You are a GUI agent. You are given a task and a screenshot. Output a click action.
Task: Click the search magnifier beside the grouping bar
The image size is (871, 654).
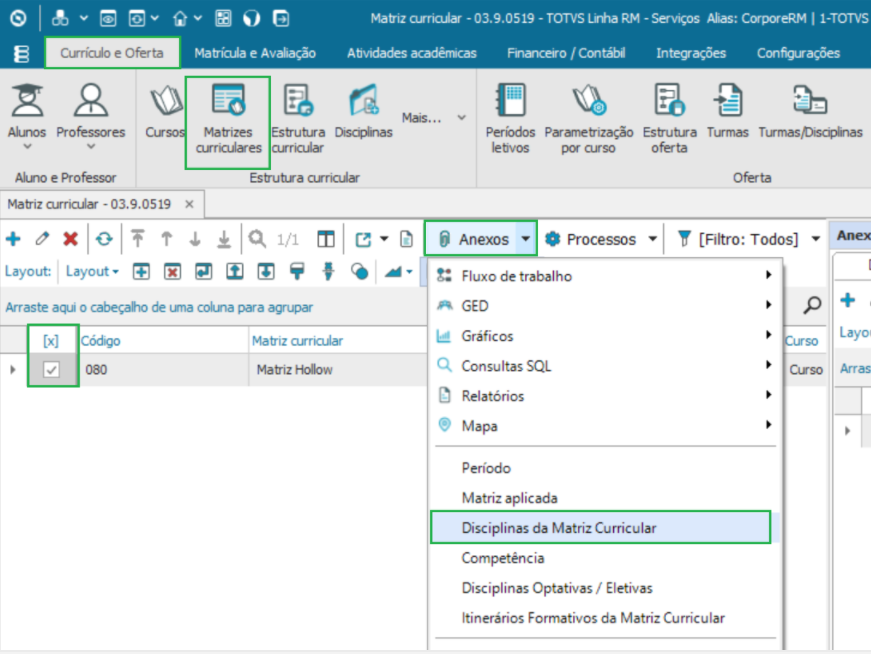pos(812,304)
